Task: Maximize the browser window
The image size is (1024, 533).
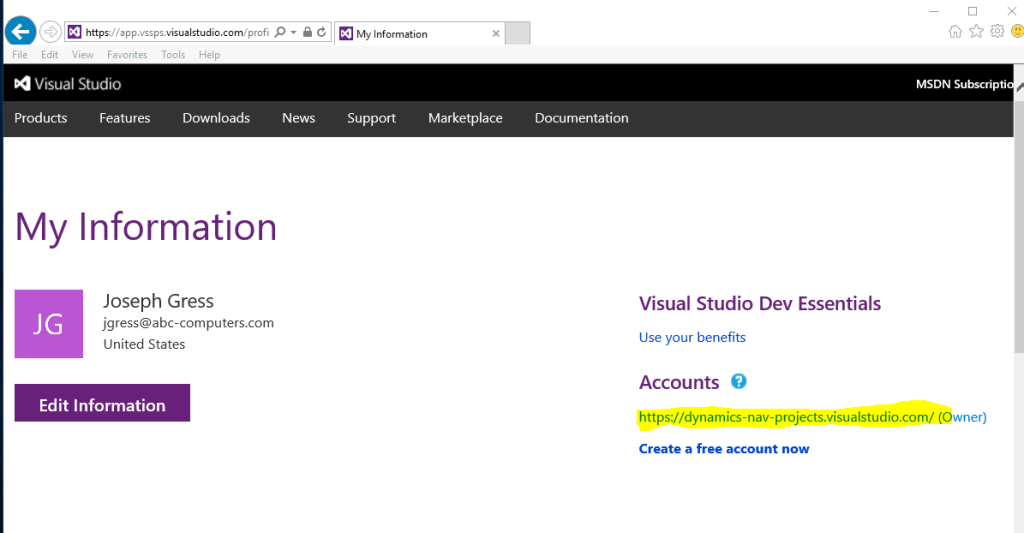Action: 972,11
